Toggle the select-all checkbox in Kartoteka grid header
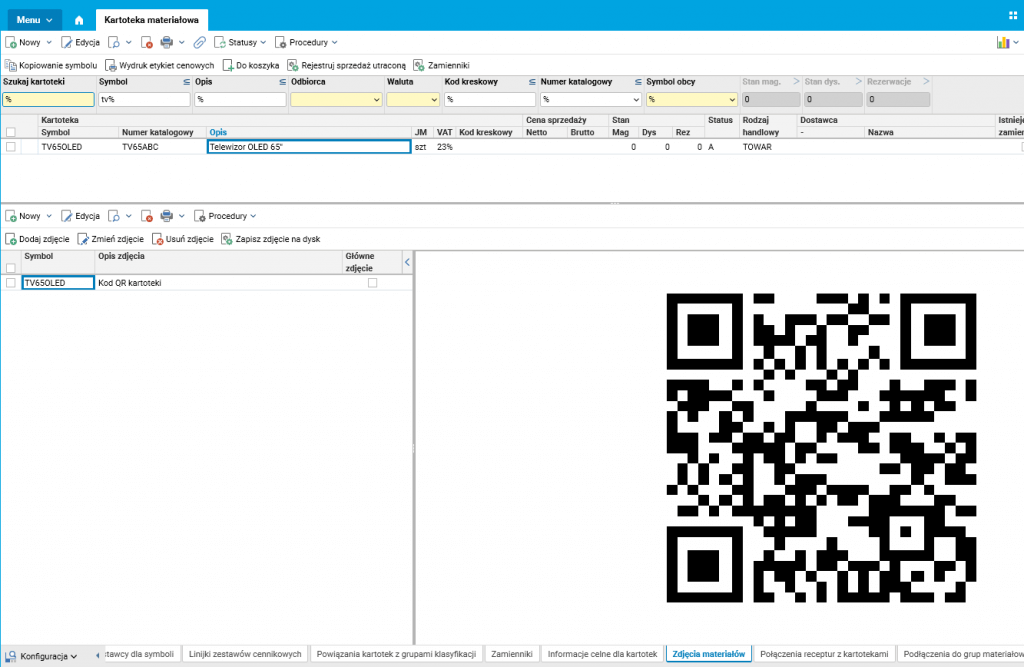1024x667 pixels. point(10,132)
